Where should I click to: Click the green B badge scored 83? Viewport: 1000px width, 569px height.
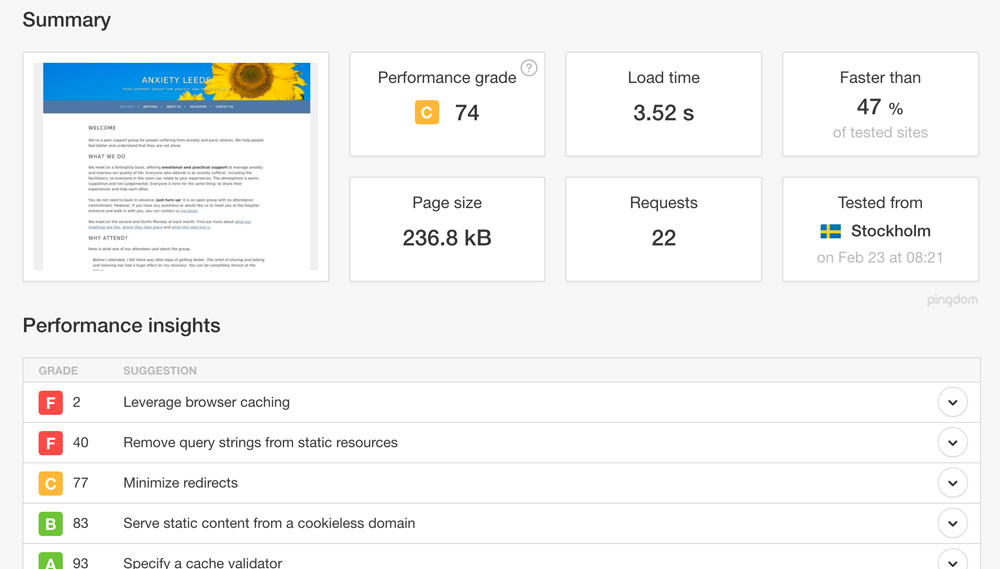(51, 523)
